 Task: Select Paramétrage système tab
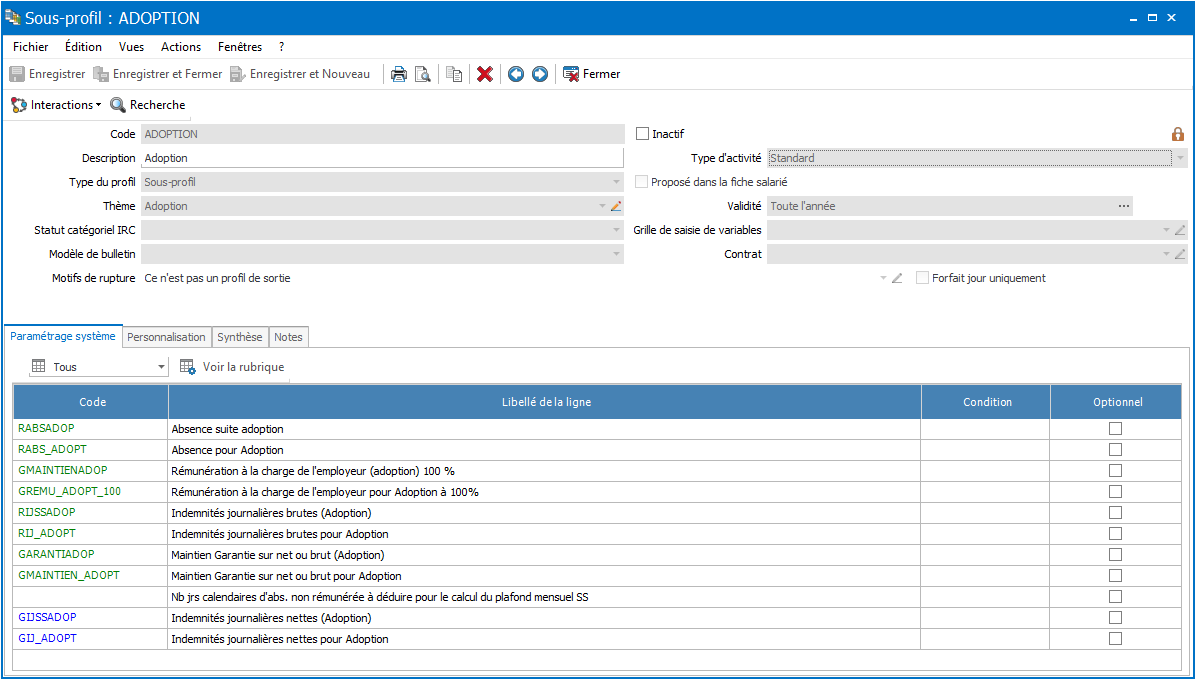[63, 336]
